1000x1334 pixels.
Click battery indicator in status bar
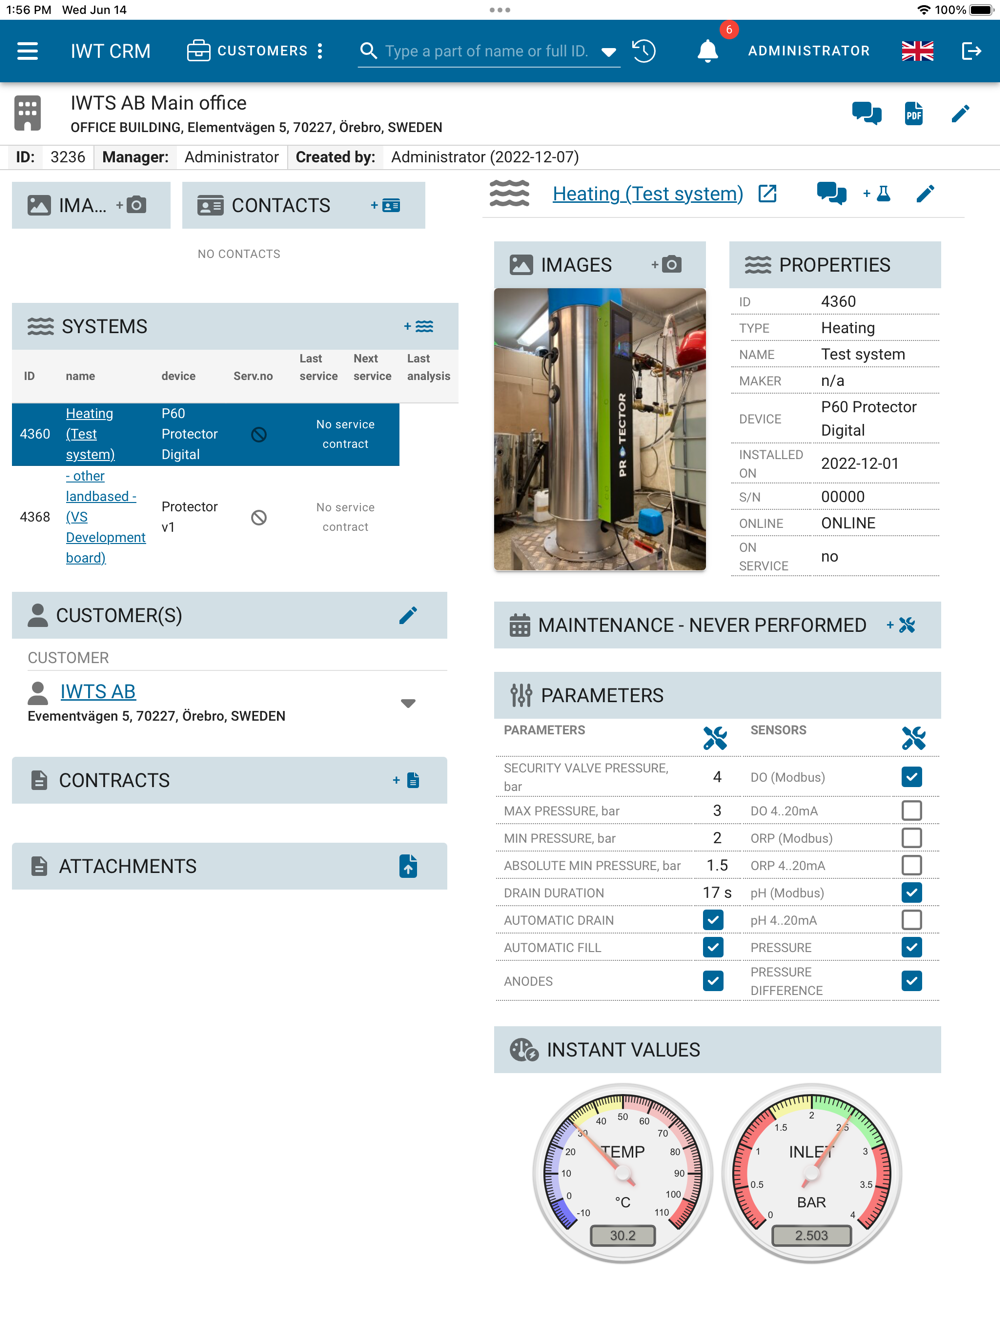click(981, 10)
